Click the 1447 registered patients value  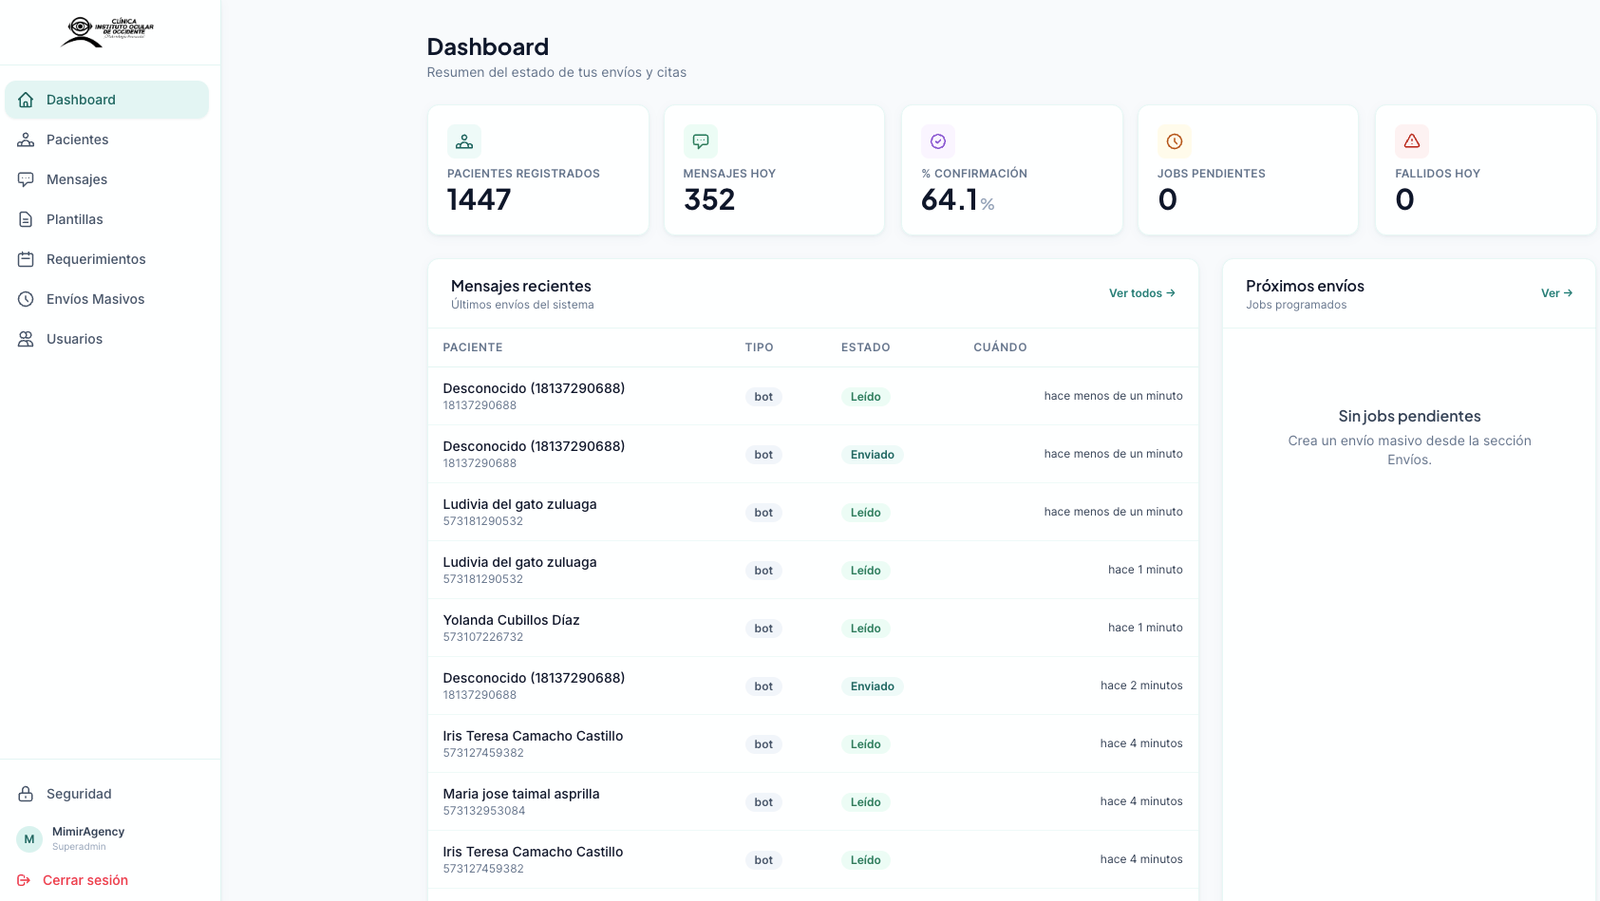tap(479, 201)
